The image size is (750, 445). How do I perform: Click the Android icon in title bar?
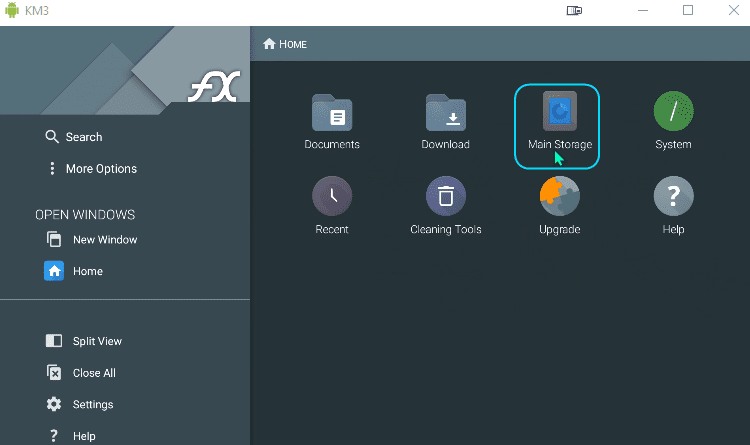[x=12, y=10]
